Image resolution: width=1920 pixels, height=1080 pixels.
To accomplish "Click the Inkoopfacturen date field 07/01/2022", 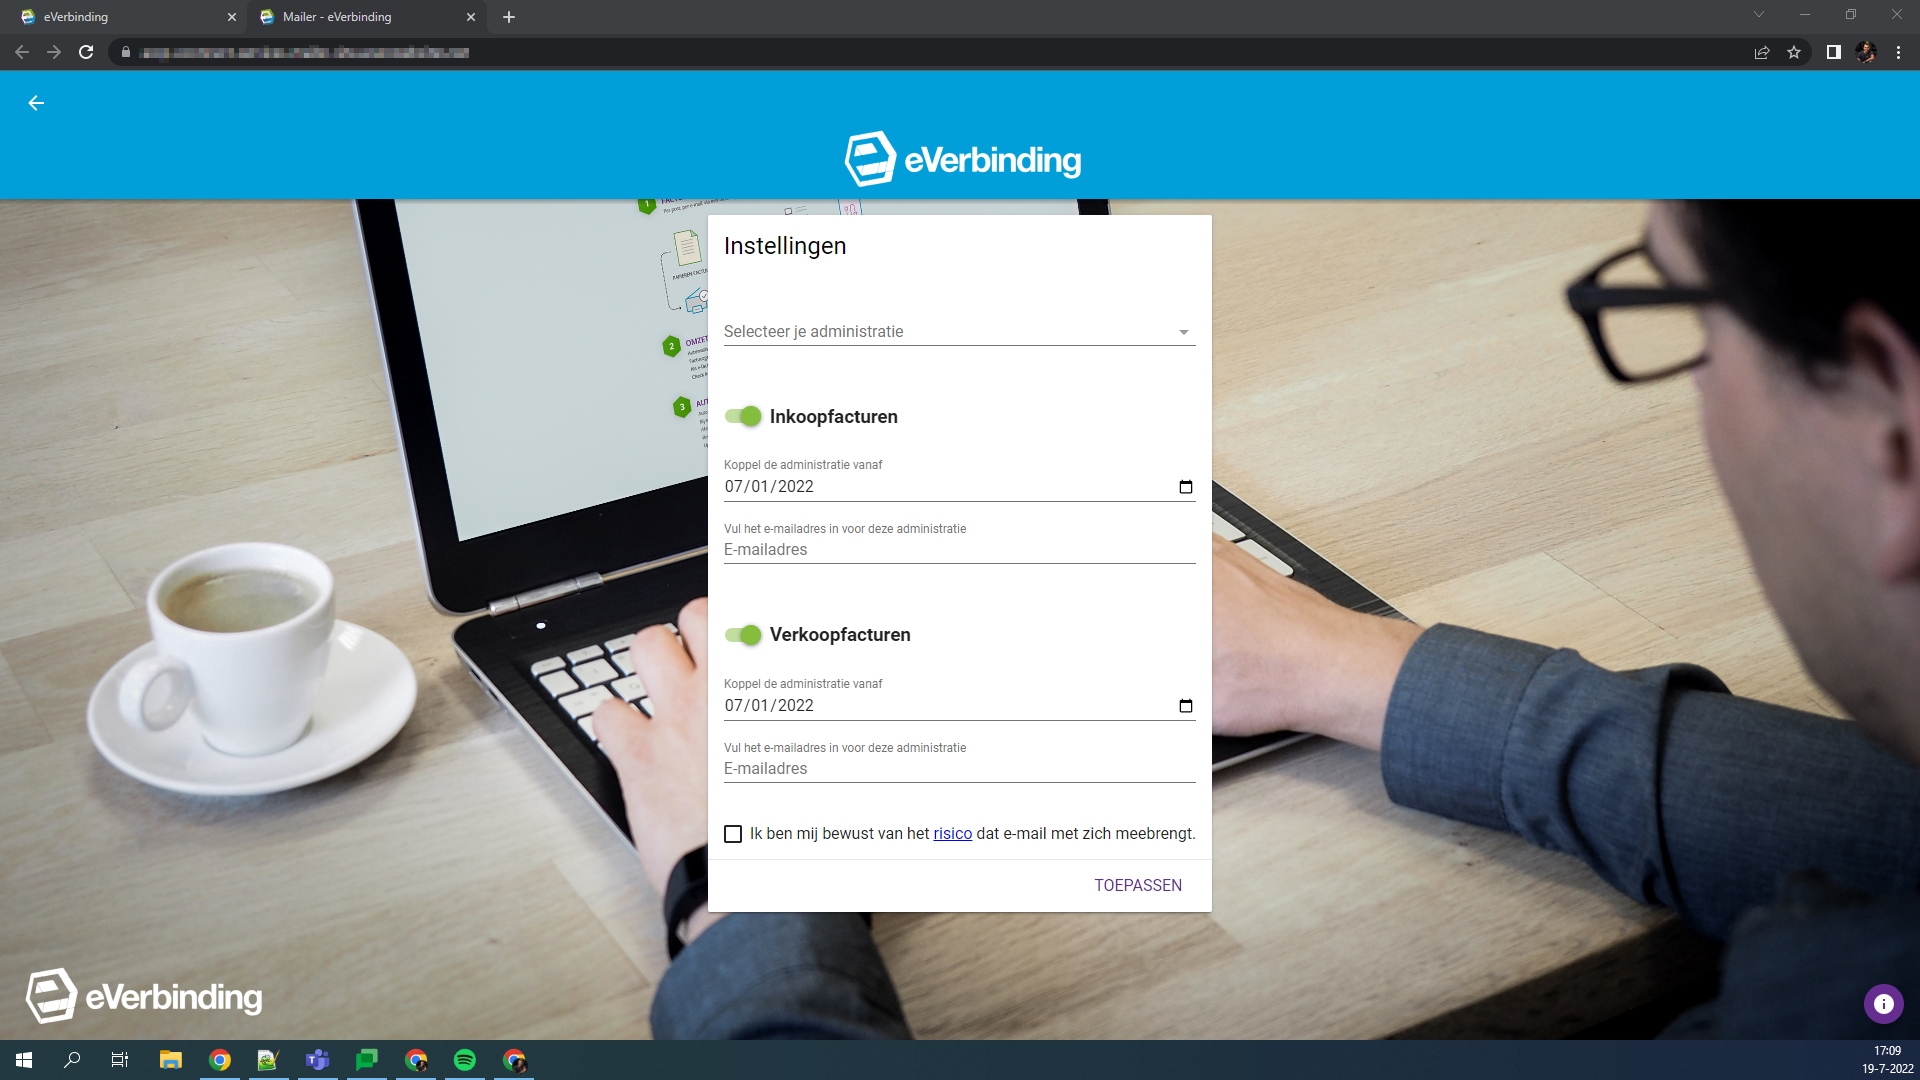I will pyautogui.click(x=959, y=487).
